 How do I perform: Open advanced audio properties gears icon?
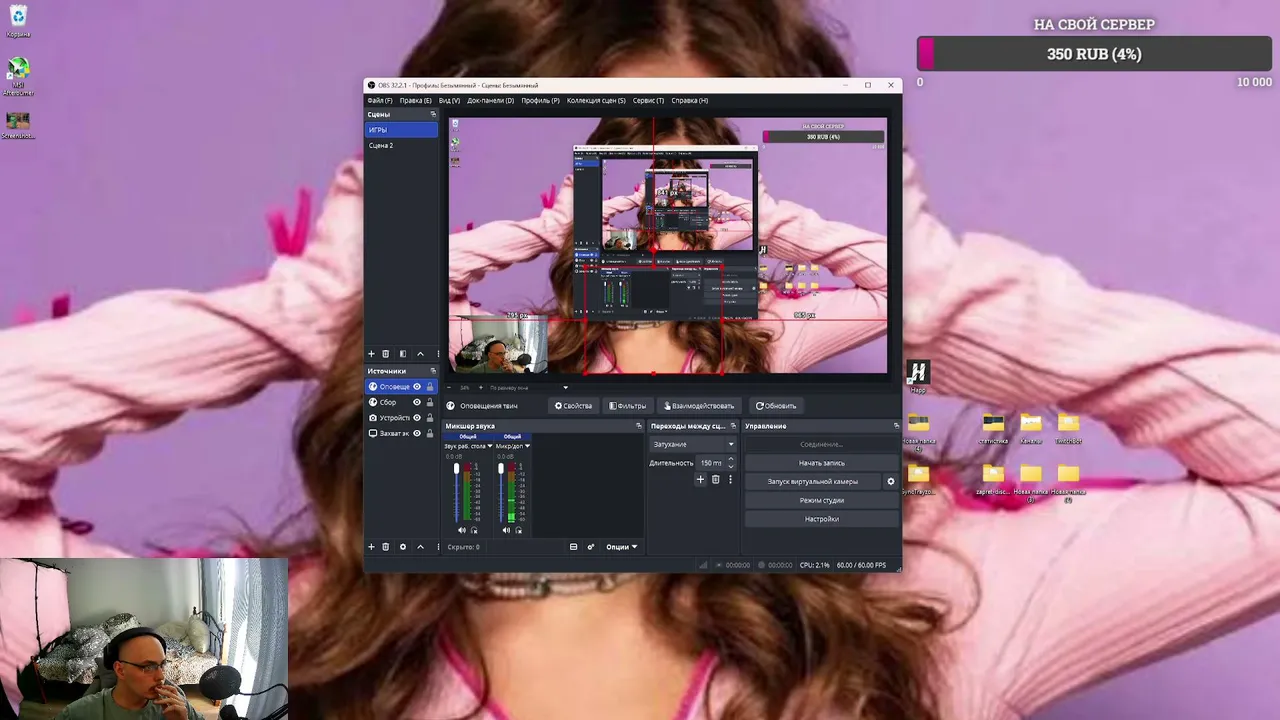click(x=590, y=547)
